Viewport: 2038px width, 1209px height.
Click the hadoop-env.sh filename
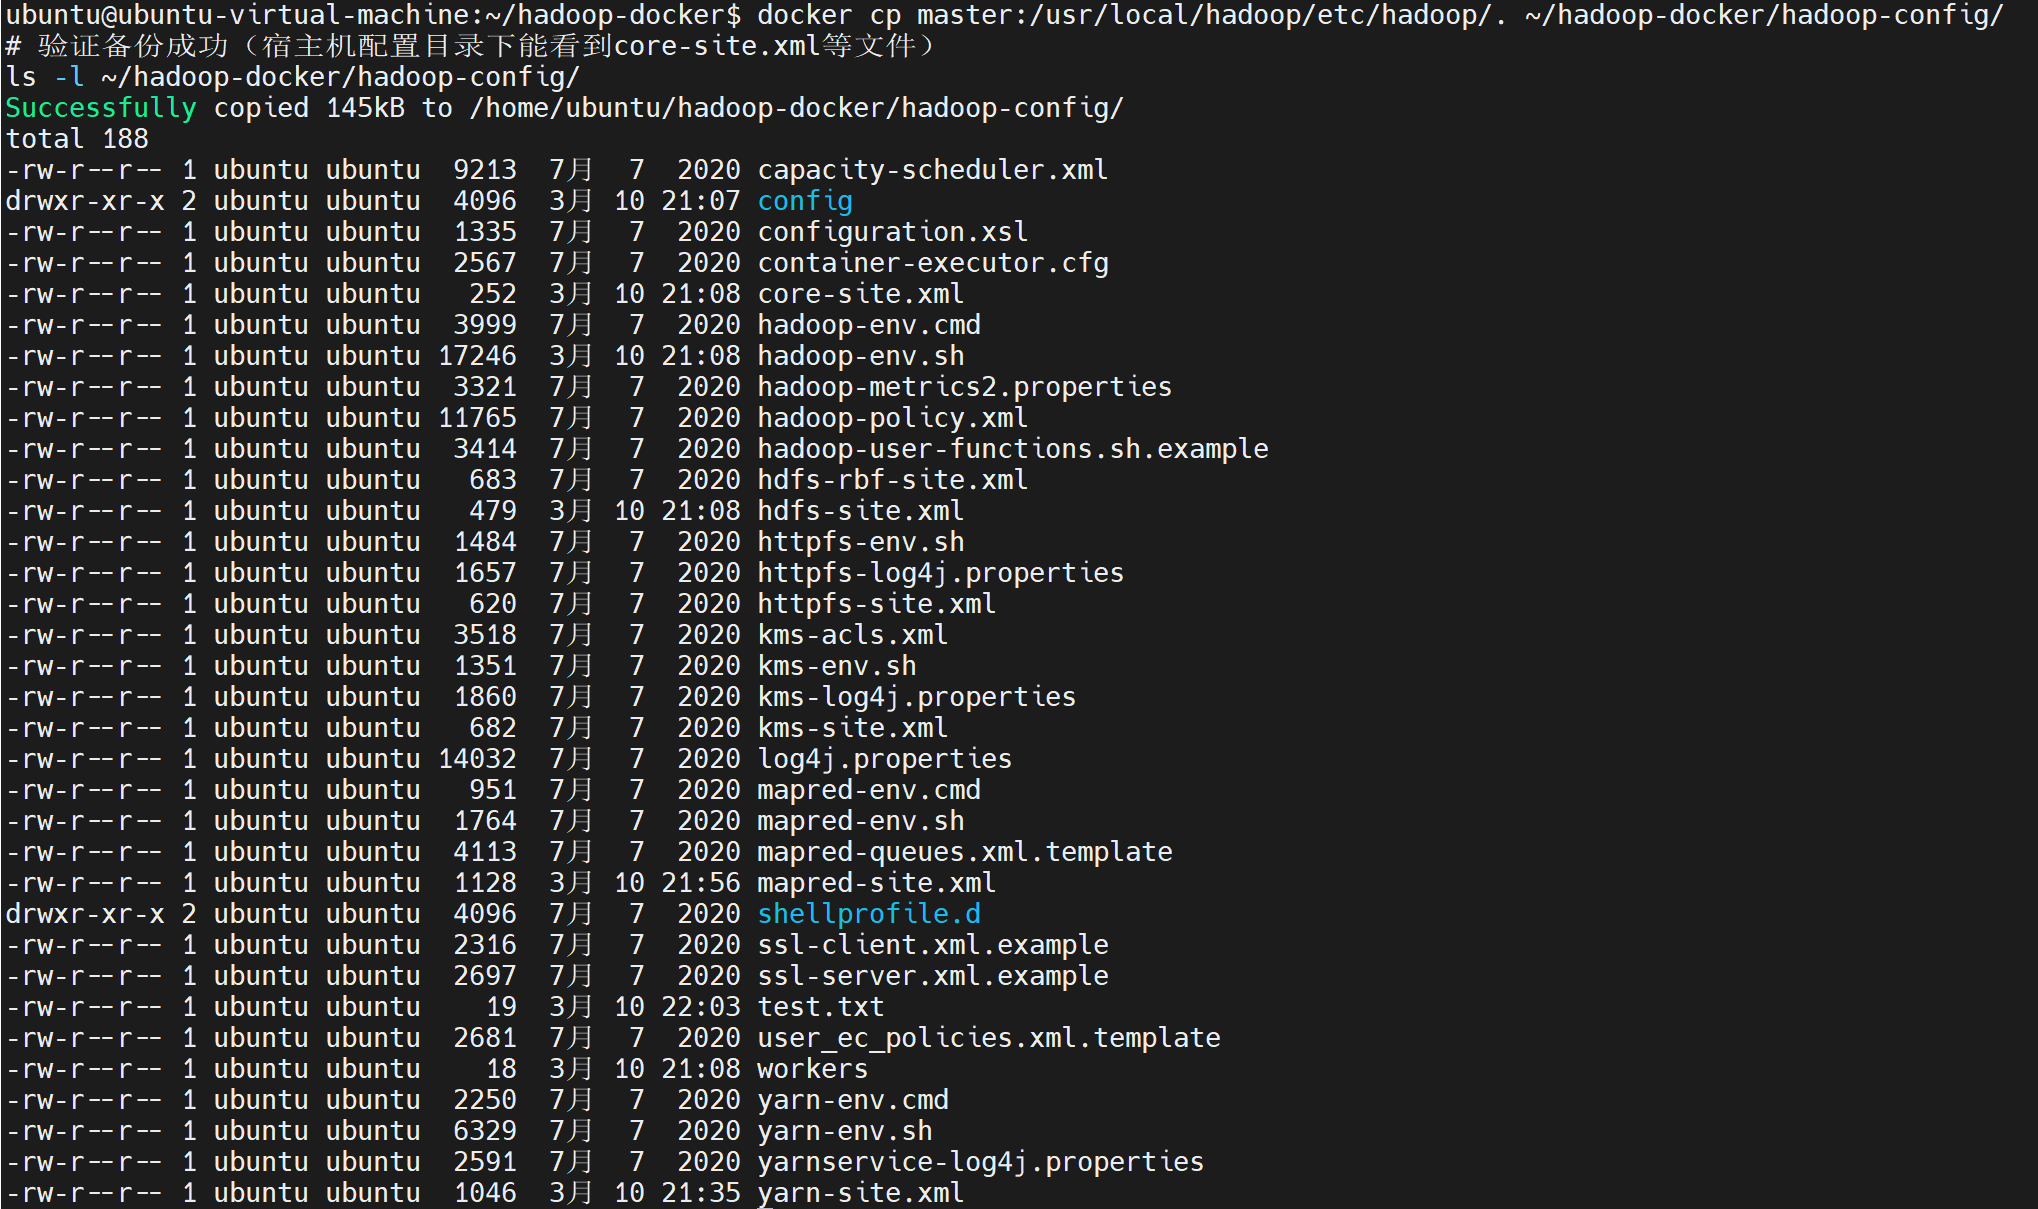coord(860,356)
